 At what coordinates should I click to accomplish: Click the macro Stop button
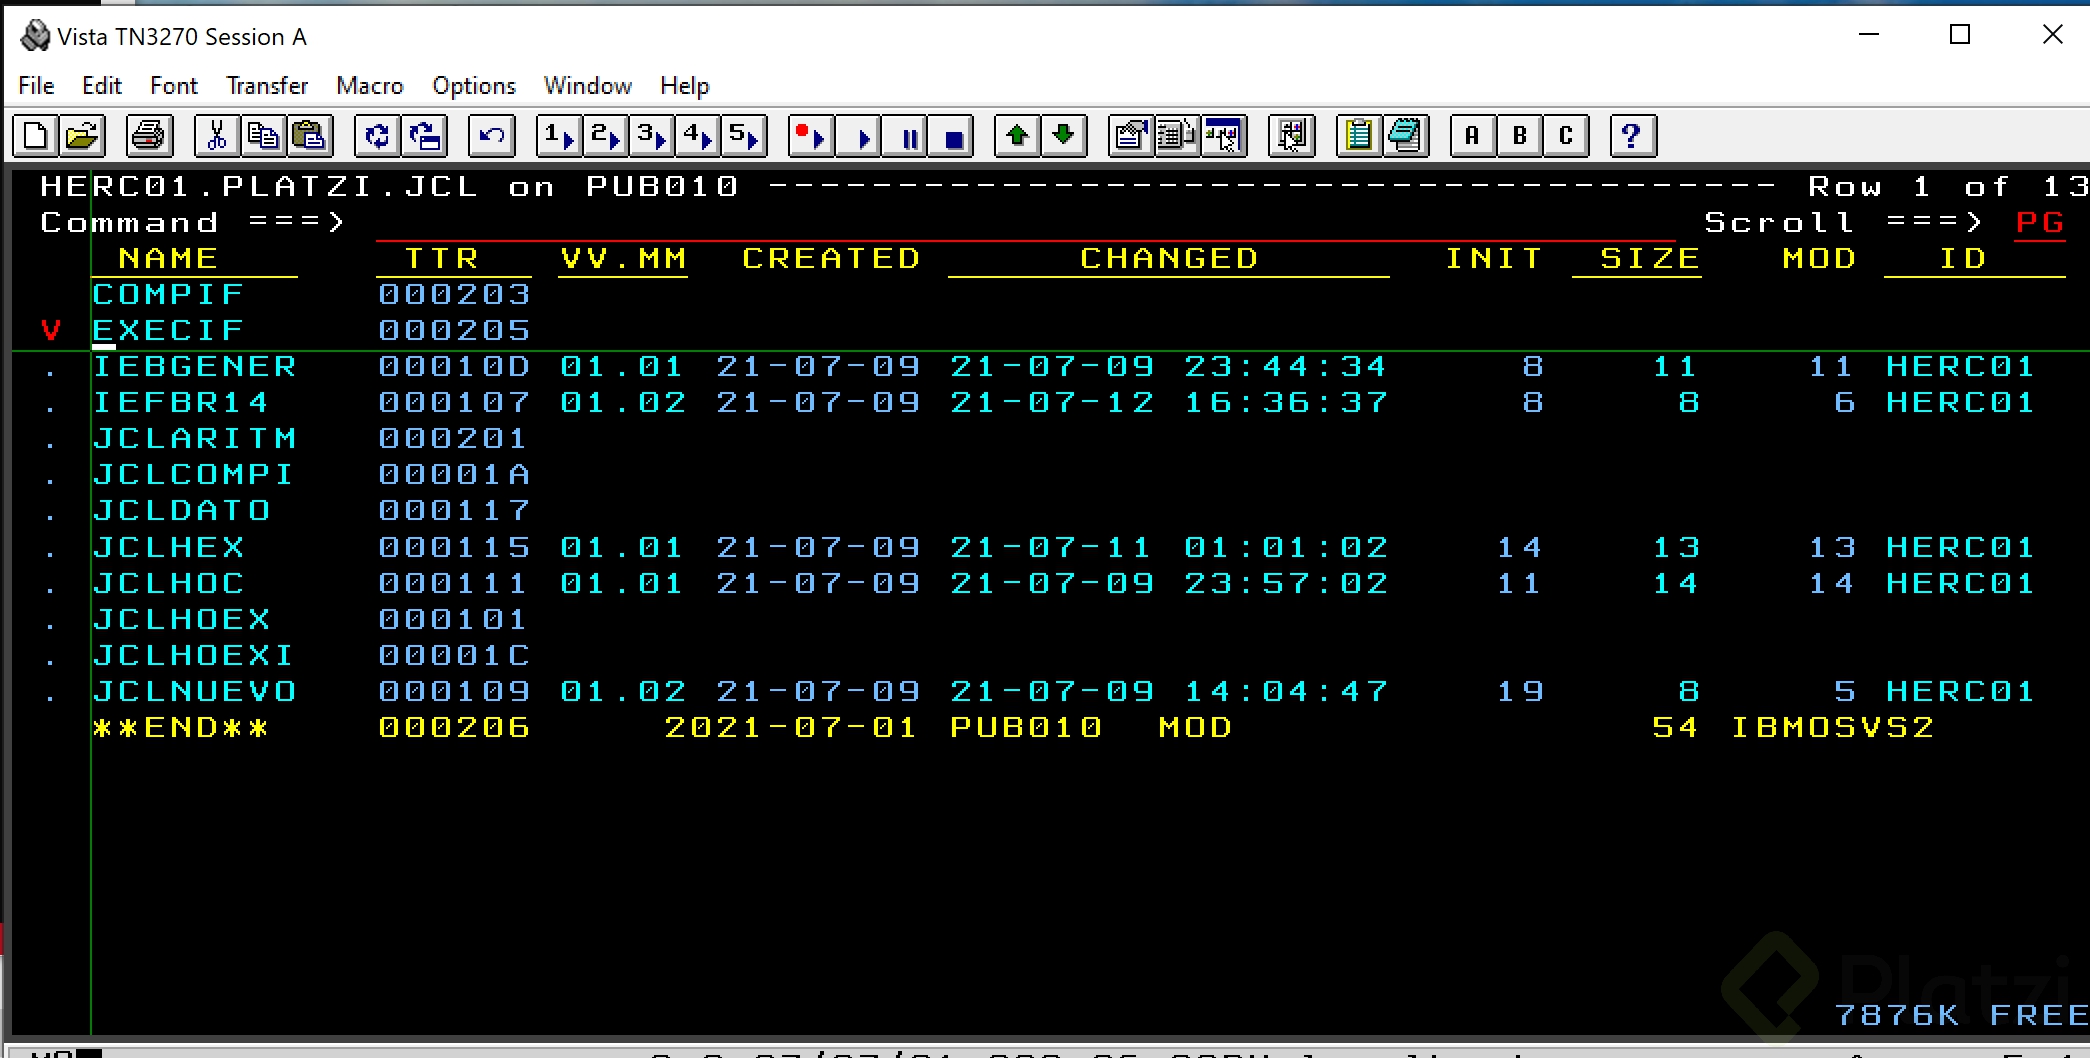tap(951, 136)
